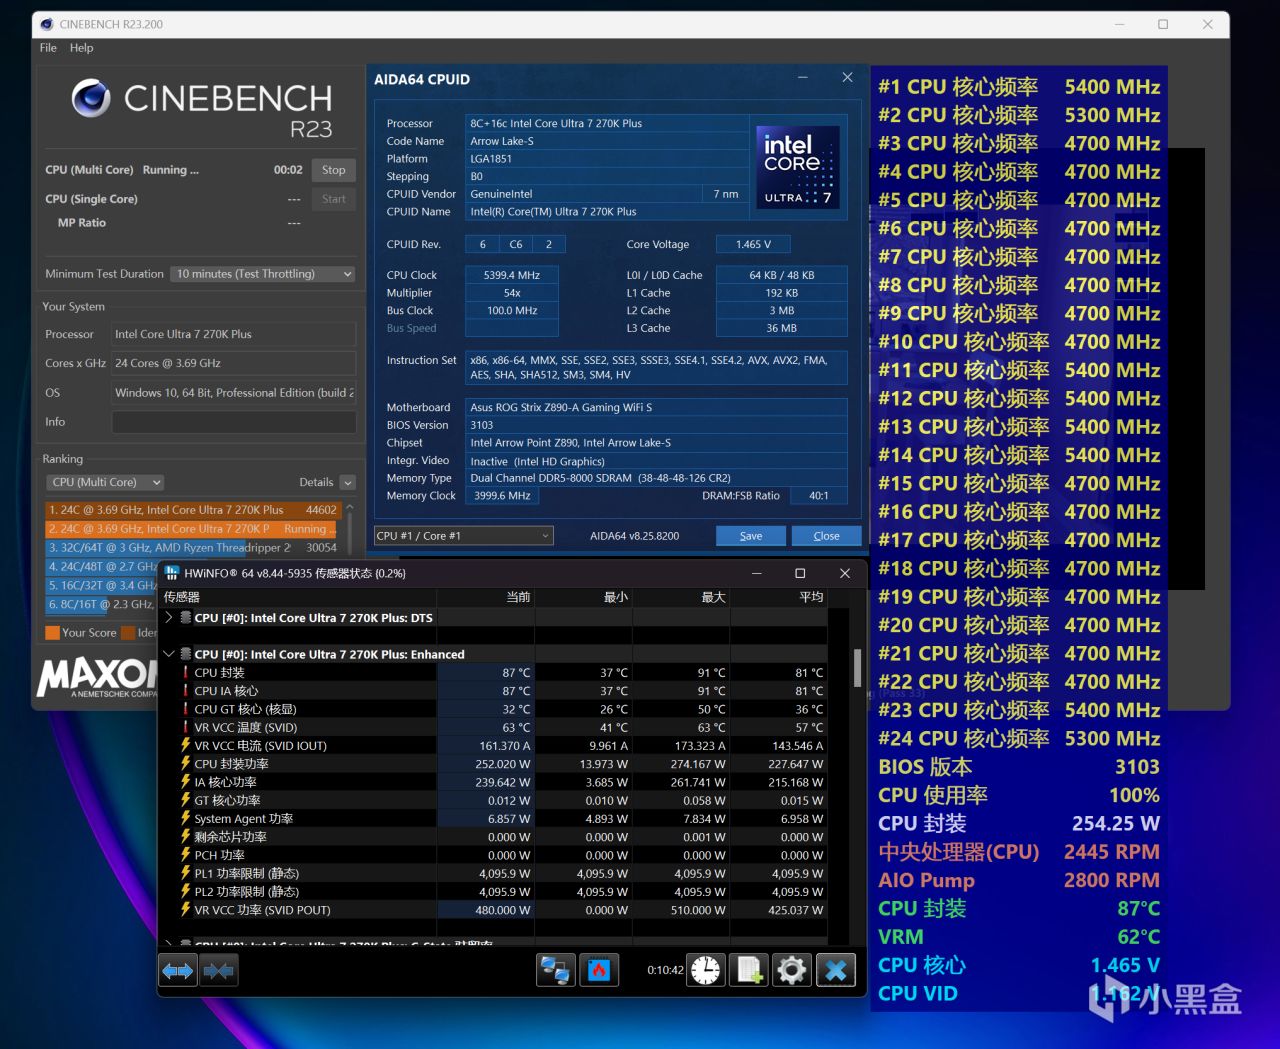Click the orange Your Score color swatch
This screenshot has height=1049, width=1280.
click(x=52, y=633)
